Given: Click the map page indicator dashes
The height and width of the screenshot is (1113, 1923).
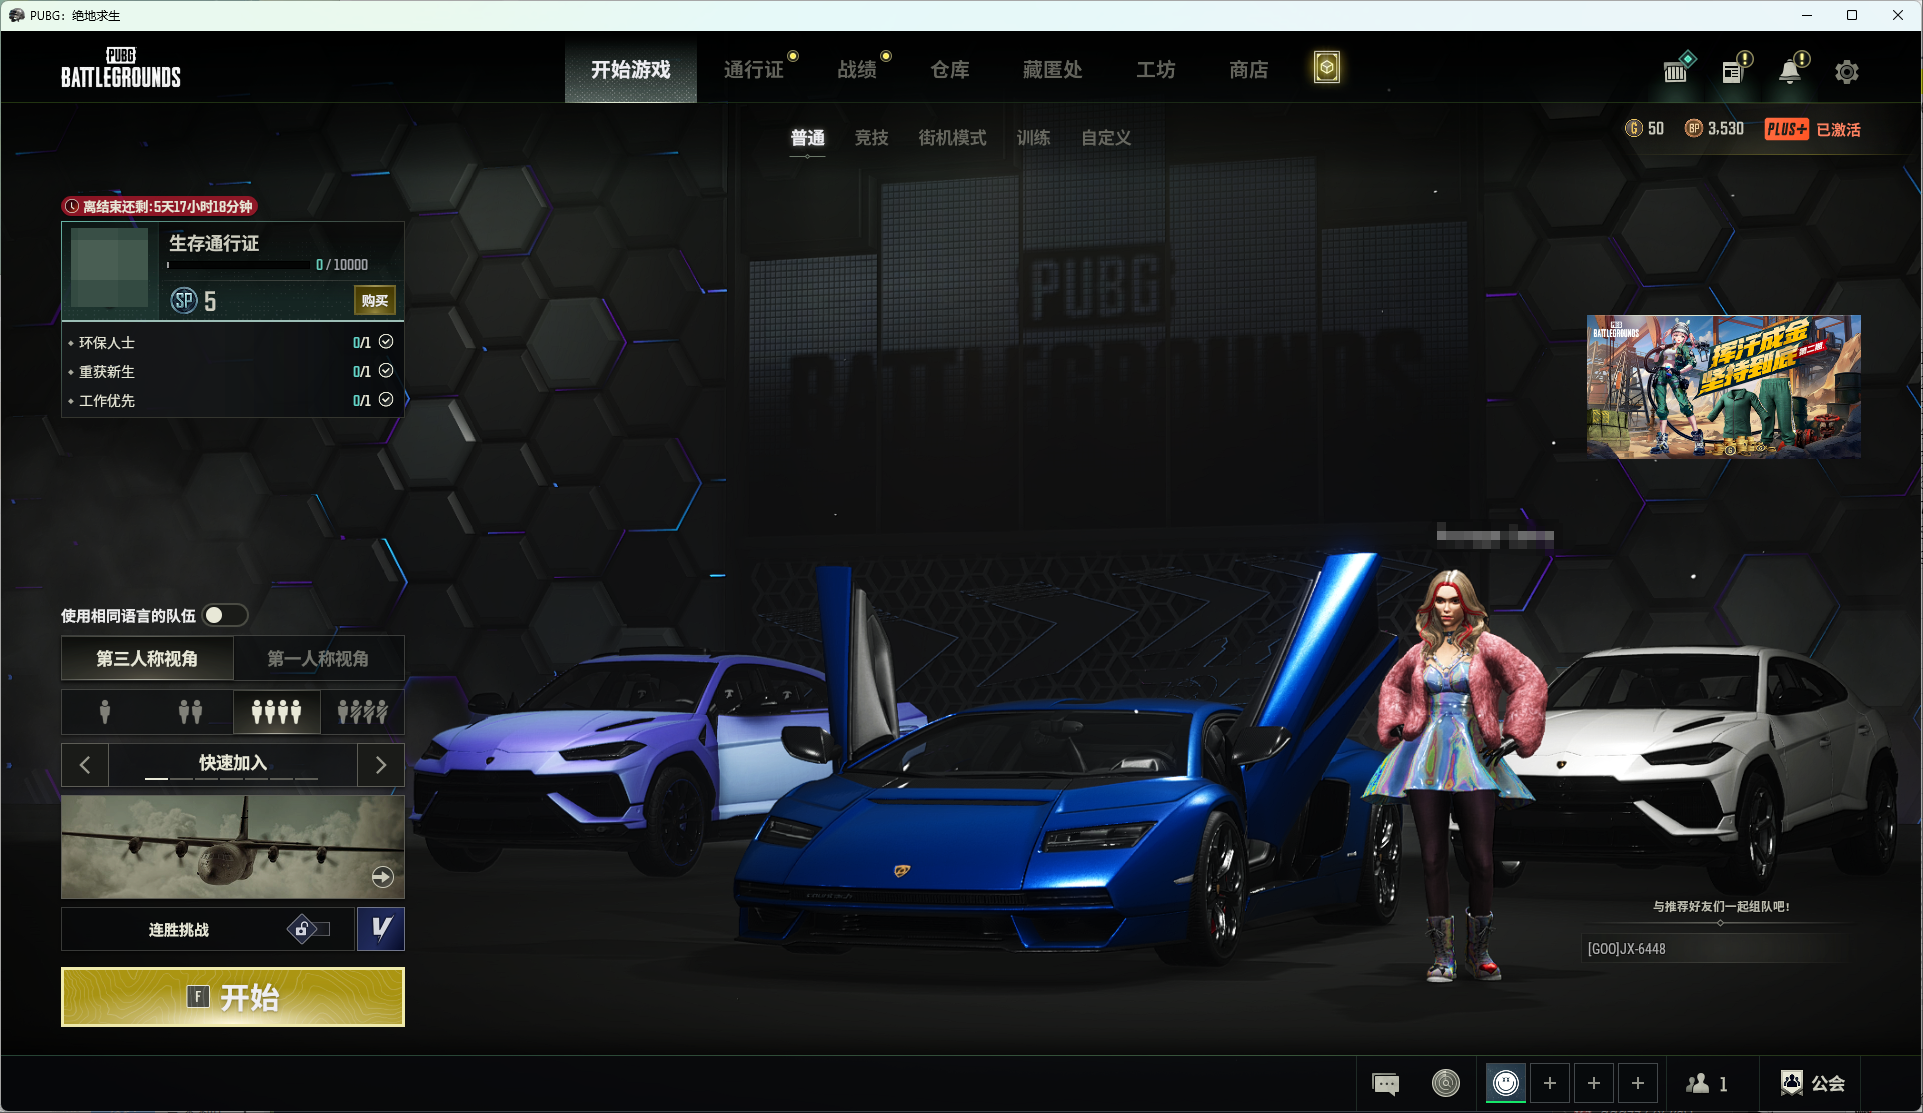Looking at the screenshot, I should (x=232, y=778).
